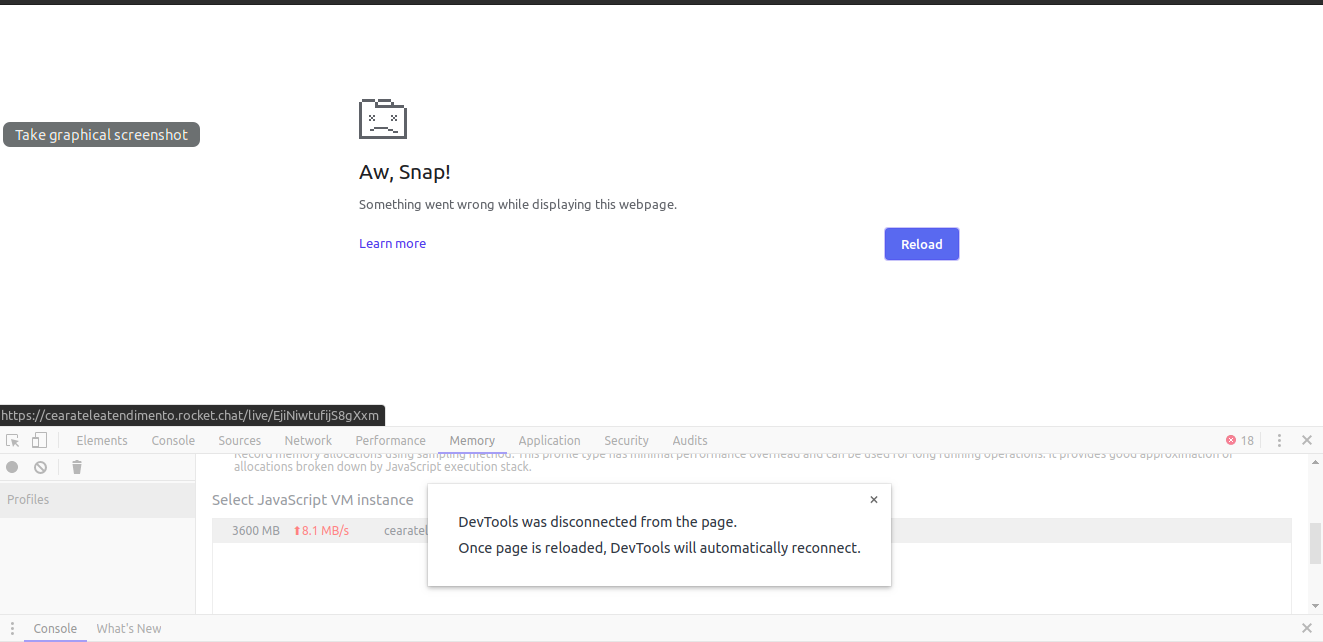Image resolution: width=1323 pixels, height=642 pixels.
Task: Select the Memory tab
Action: point(472,440)
